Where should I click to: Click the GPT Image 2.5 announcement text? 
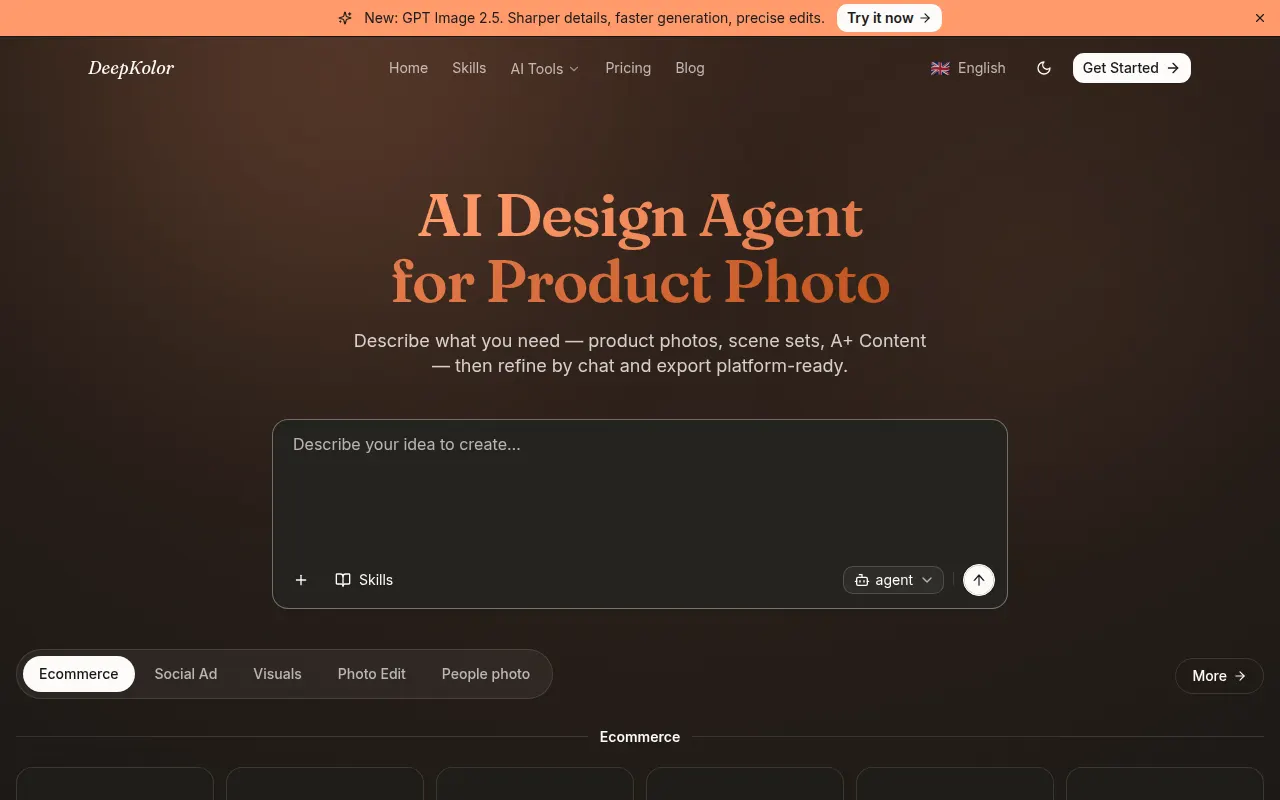594,18
